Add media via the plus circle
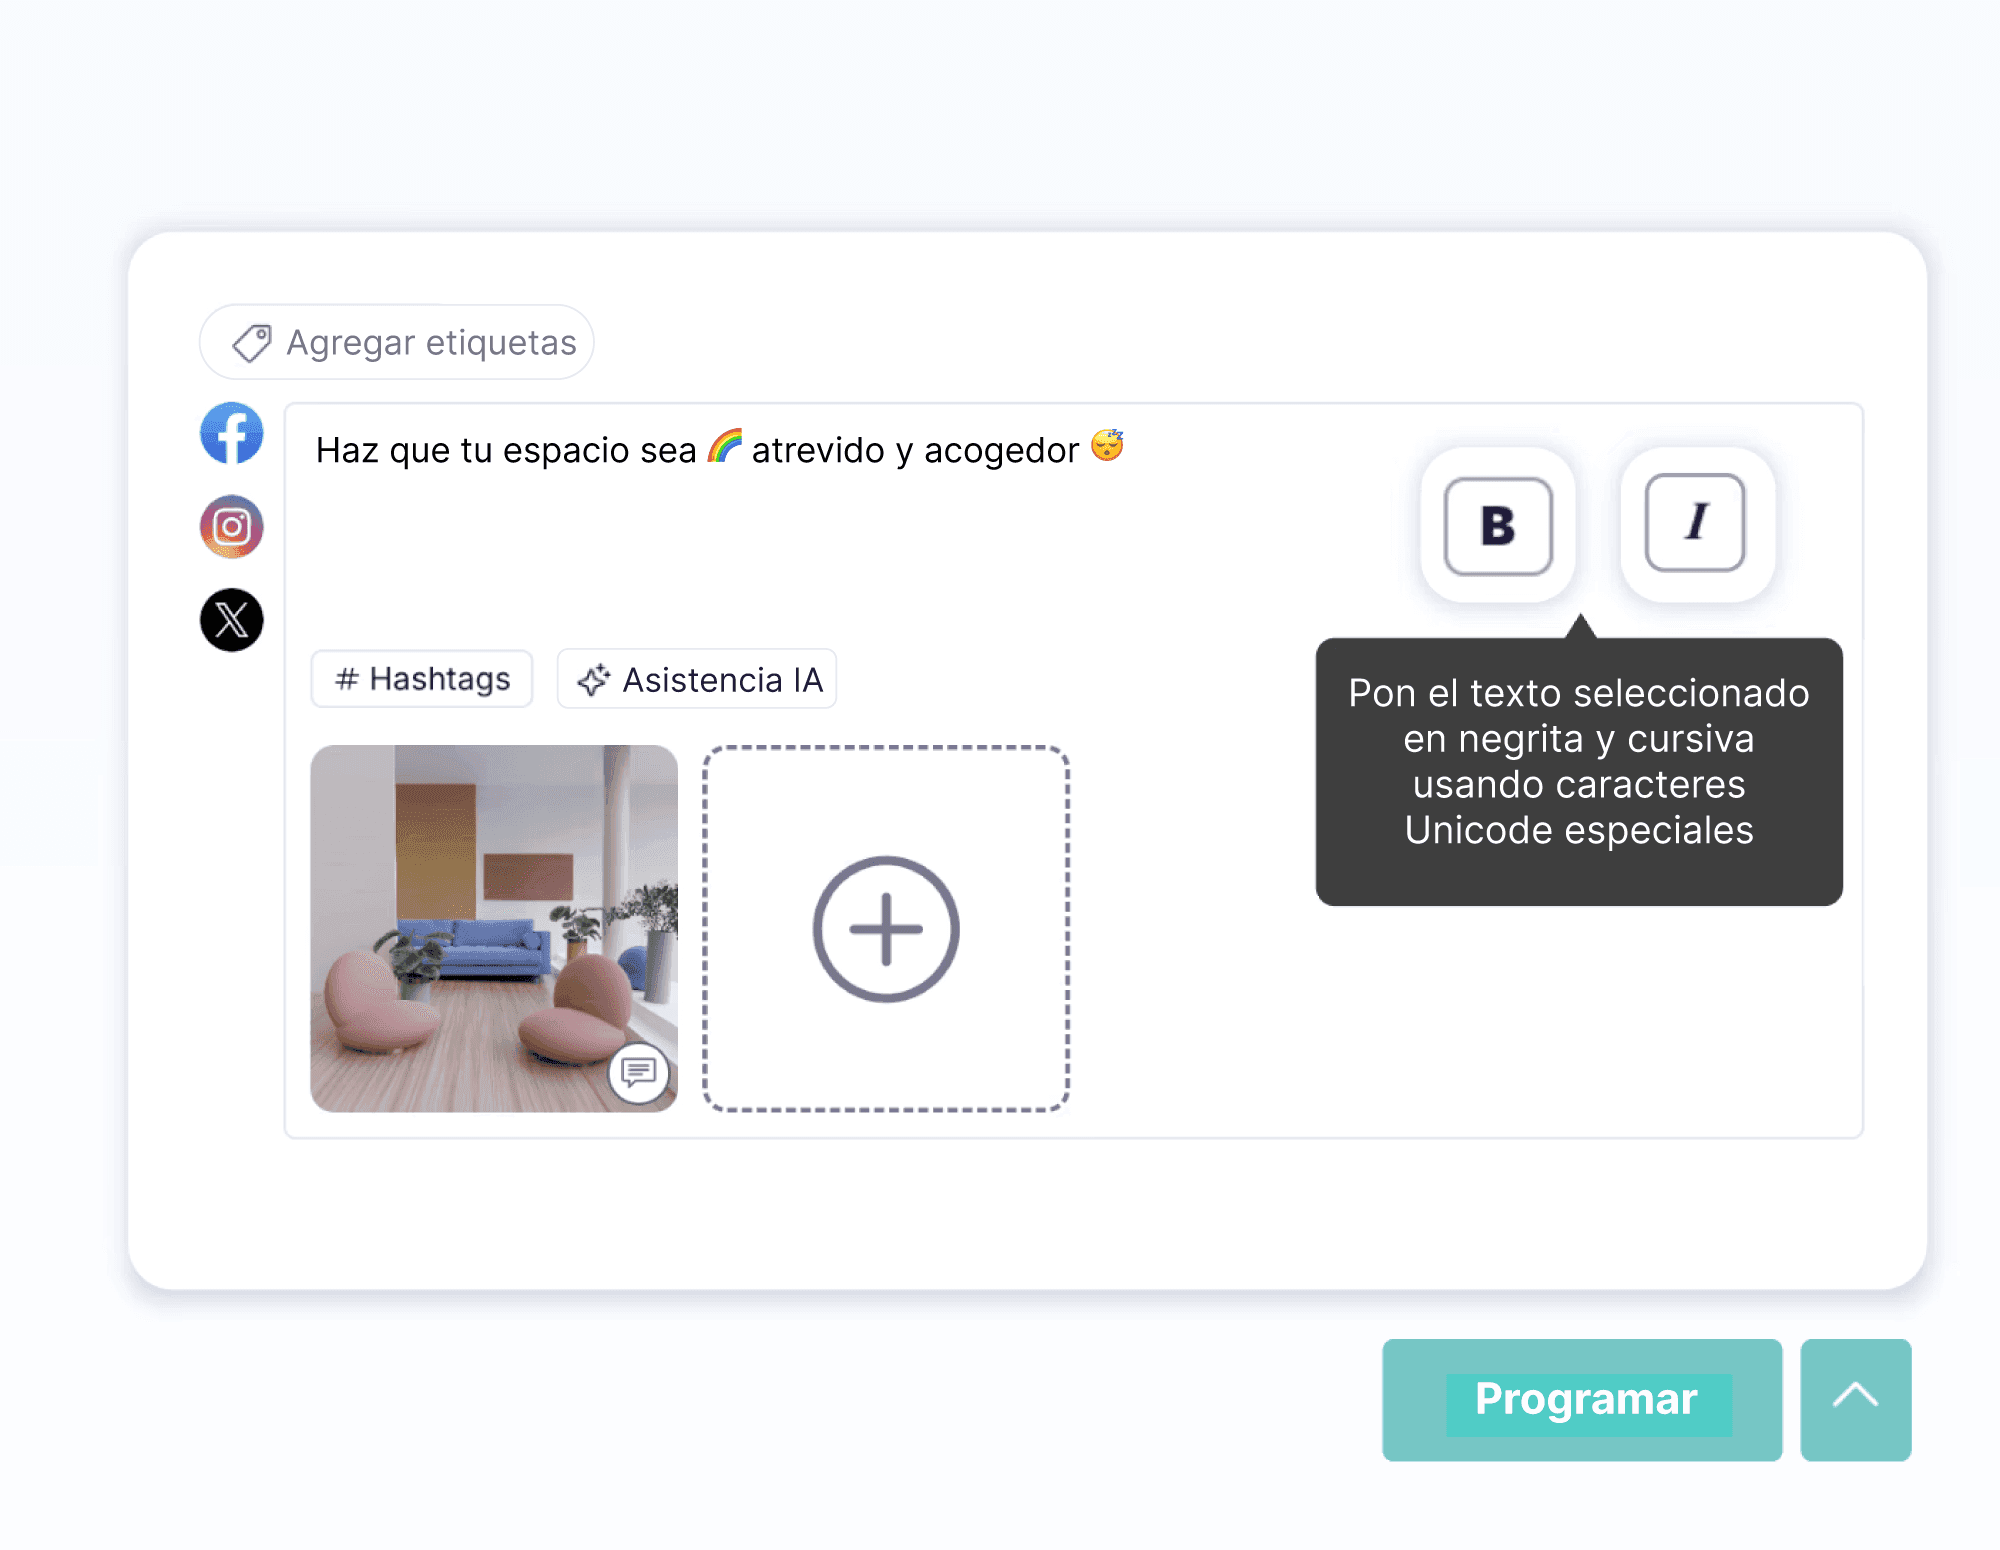Viewport: 2000px width, 1550px height. point(886,929)
